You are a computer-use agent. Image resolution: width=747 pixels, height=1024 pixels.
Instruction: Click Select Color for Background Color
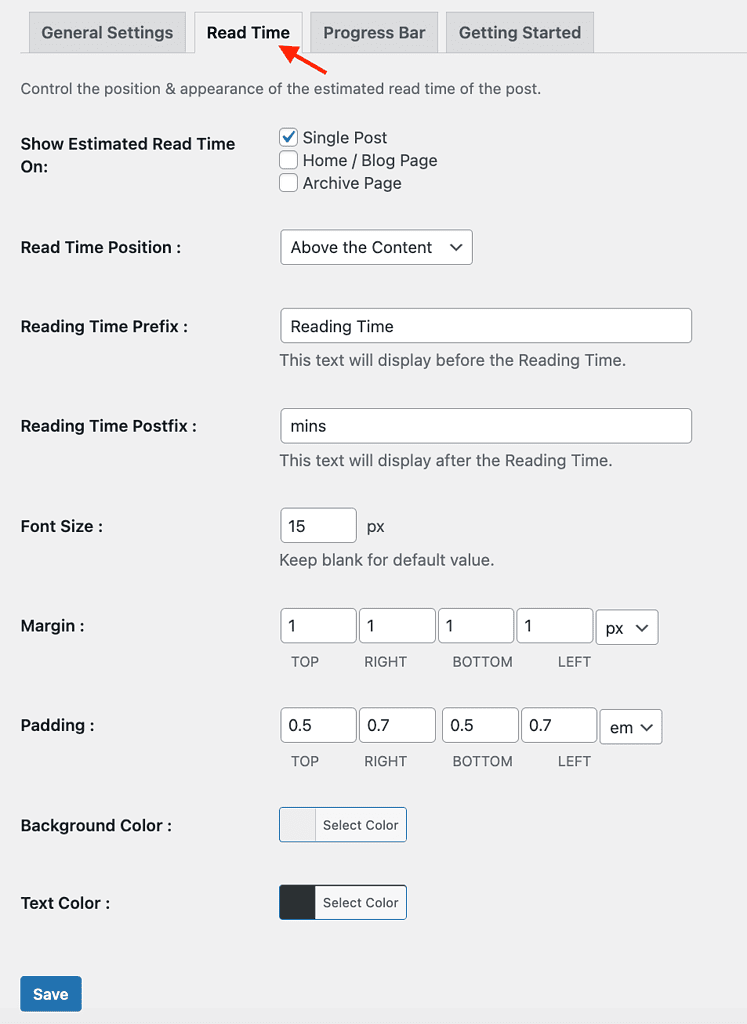click(x=360, y=824)
